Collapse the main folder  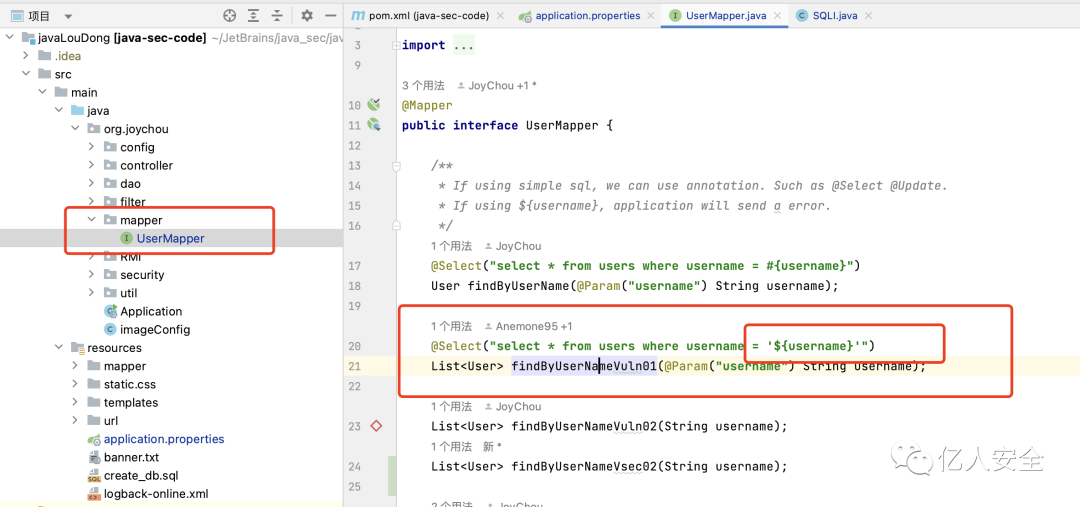[42, 92]
